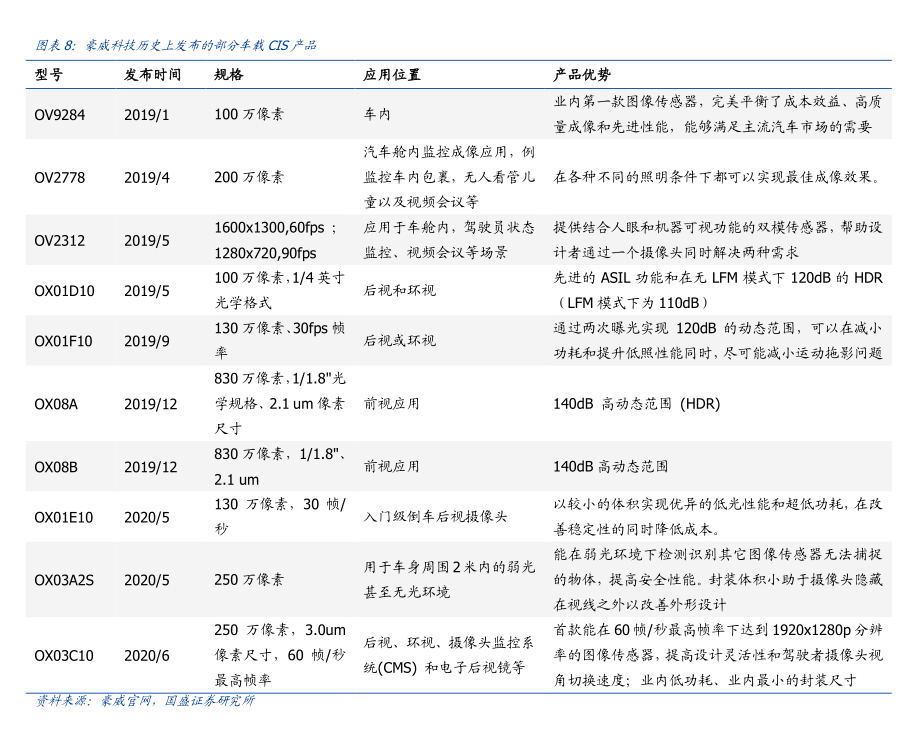Click the spec 1600x1300,60fps
The height and width of the screenshot is (732, 915).
pos(269,228)
